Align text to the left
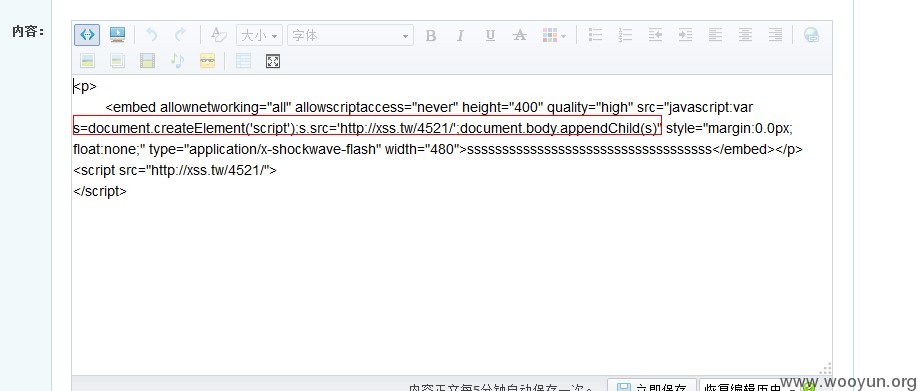Image resolution: width=918 pixels, height=391 pixels. point(715,35)
